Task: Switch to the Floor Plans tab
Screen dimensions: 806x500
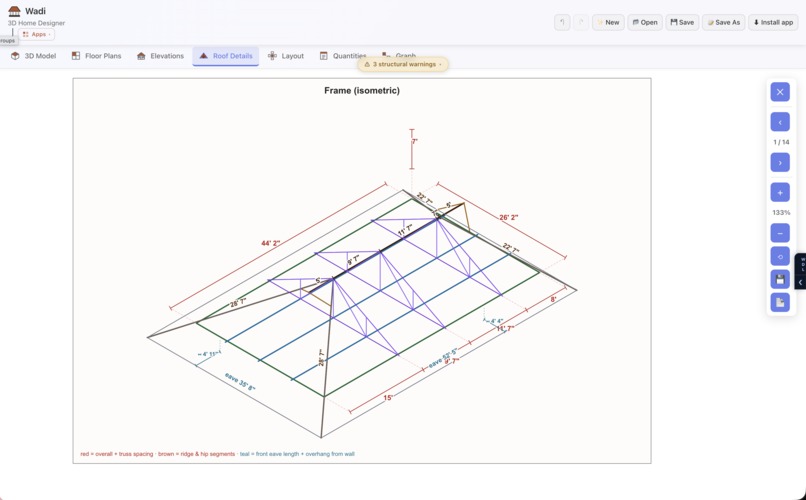Action: [x=97, y=56]
